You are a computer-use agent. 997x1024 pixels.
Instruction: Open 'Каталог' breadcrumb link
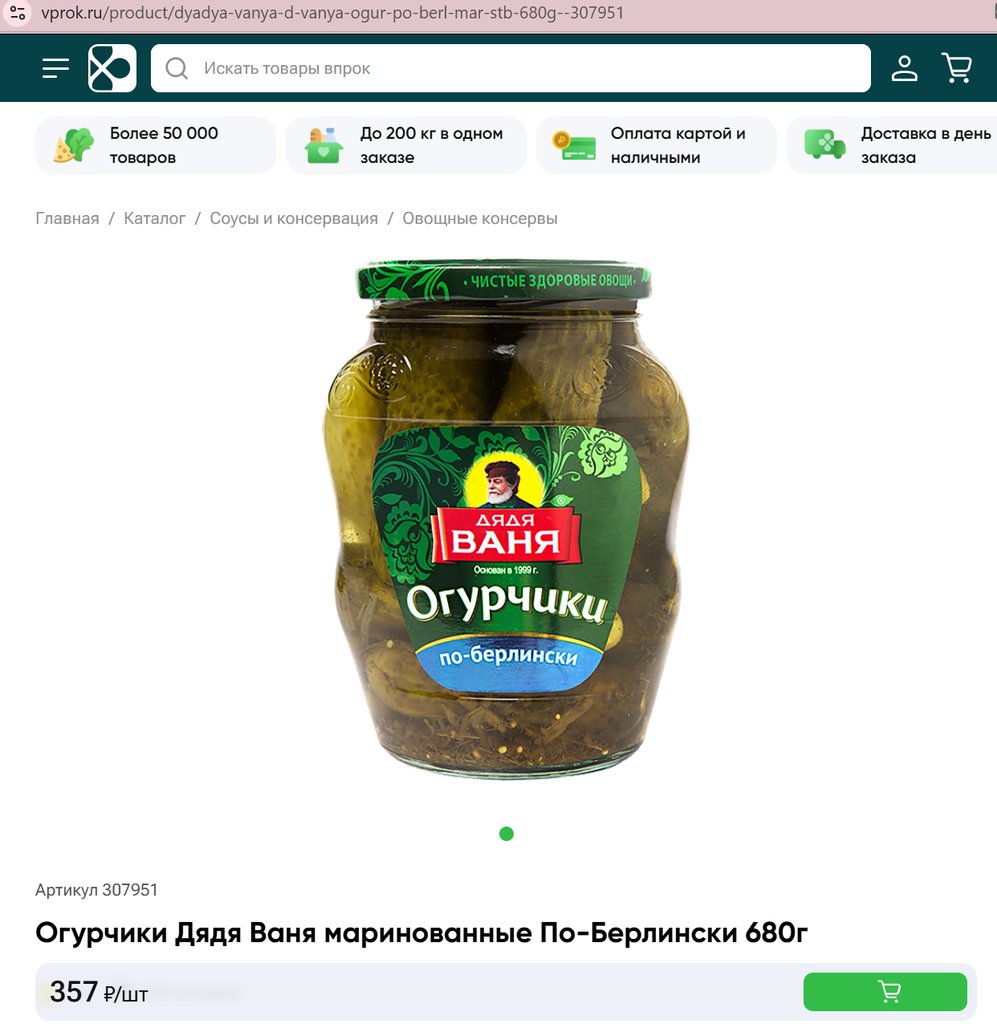(x=155, y=219)
